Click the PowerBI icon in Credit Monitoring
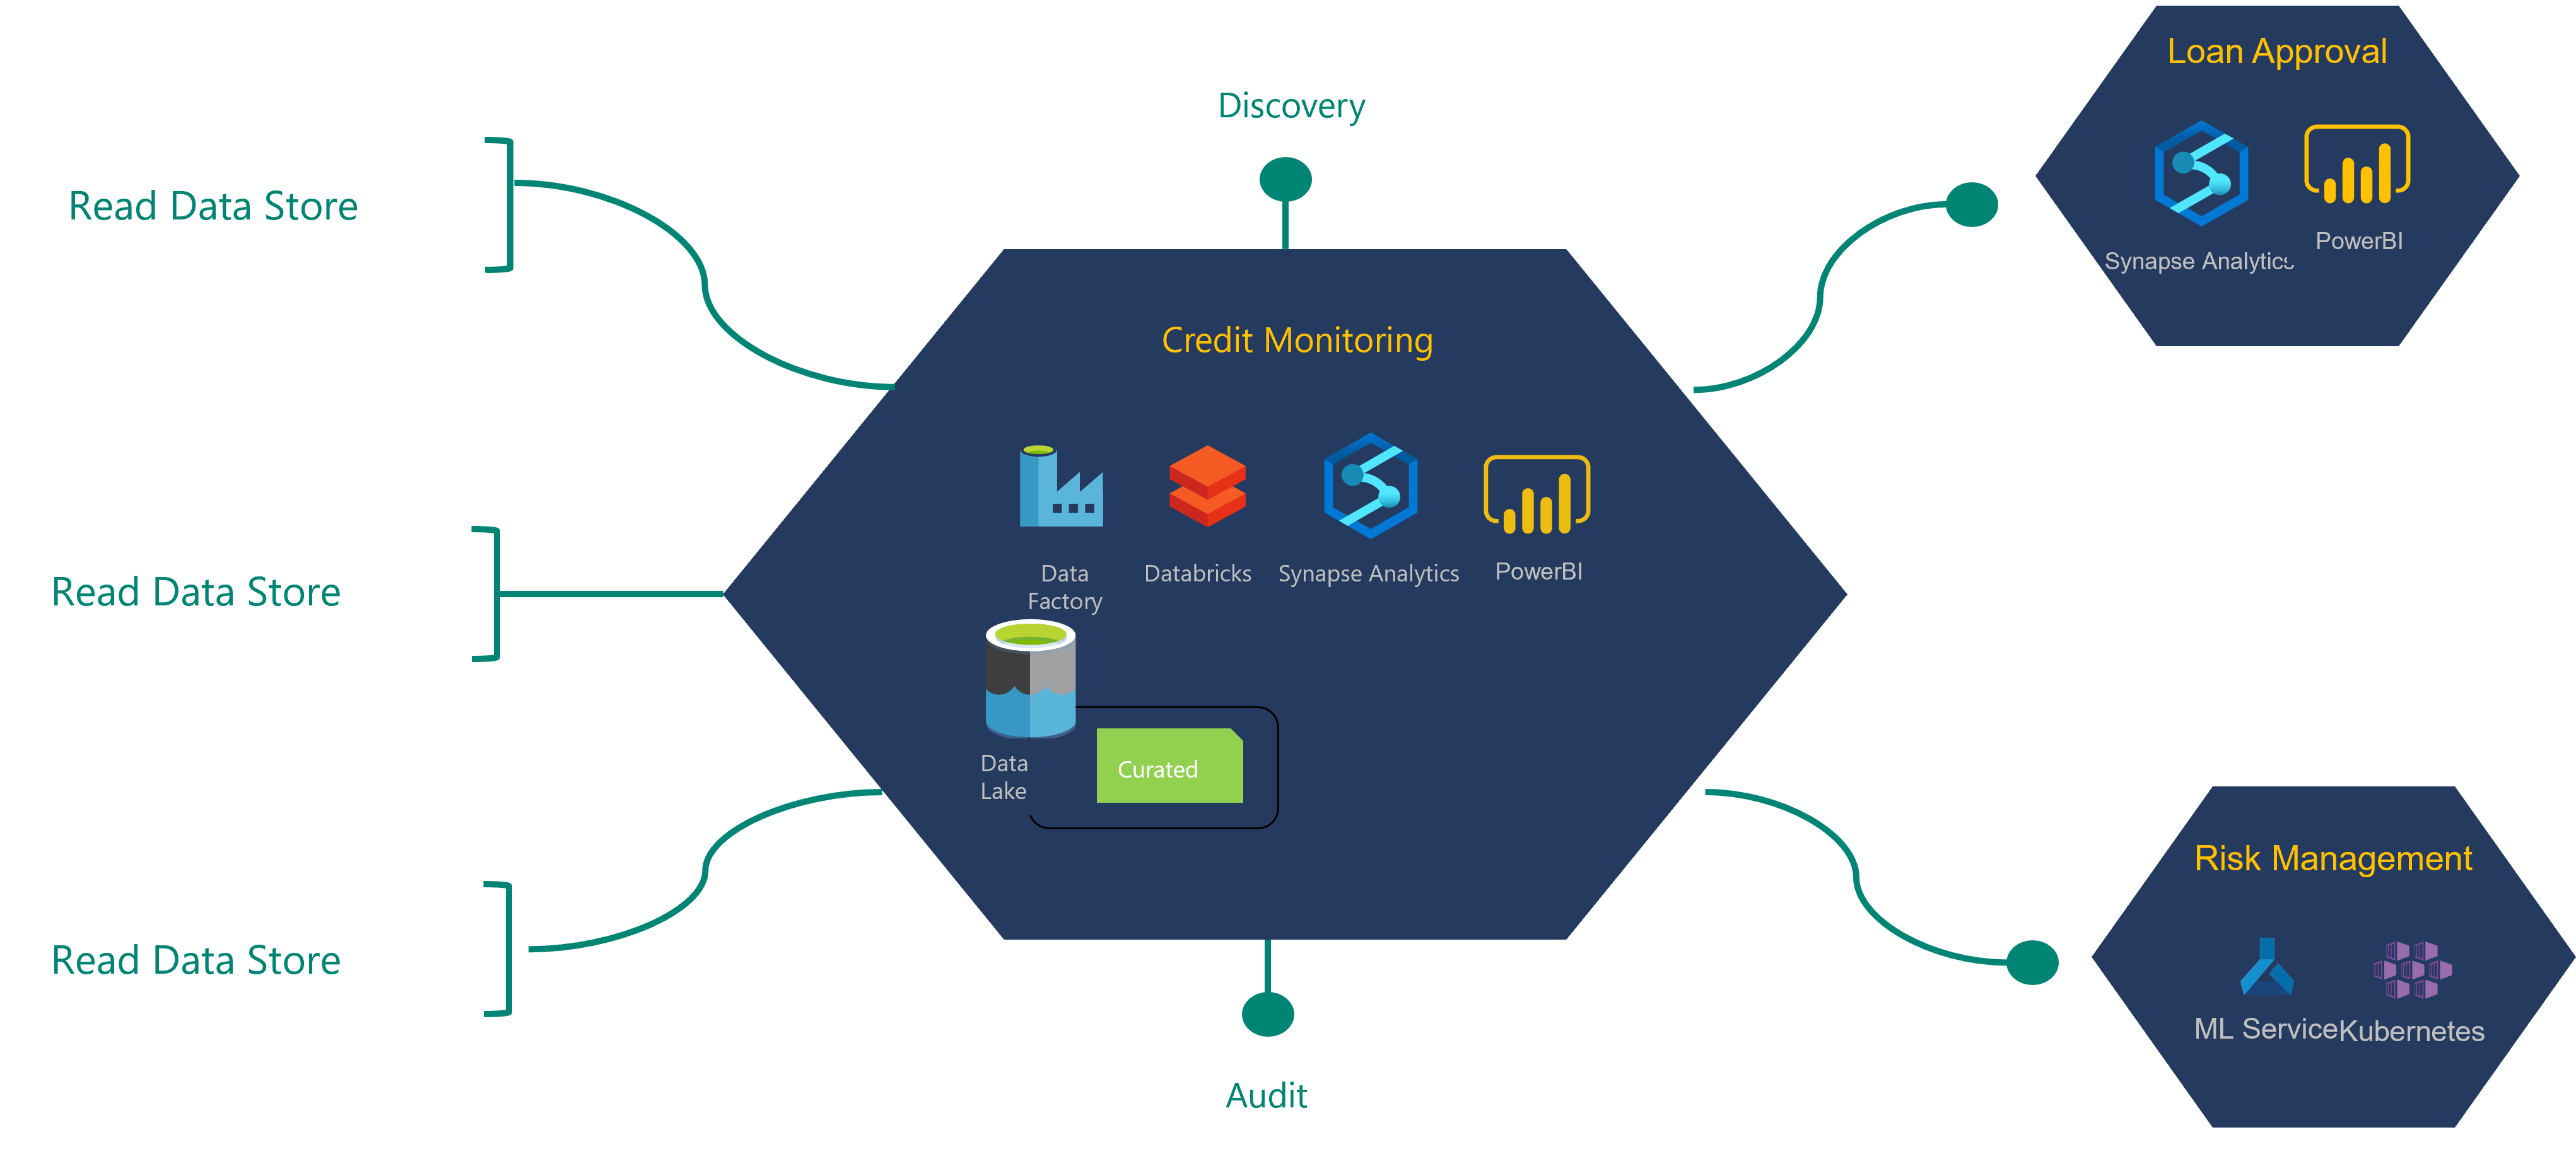 1544,493
